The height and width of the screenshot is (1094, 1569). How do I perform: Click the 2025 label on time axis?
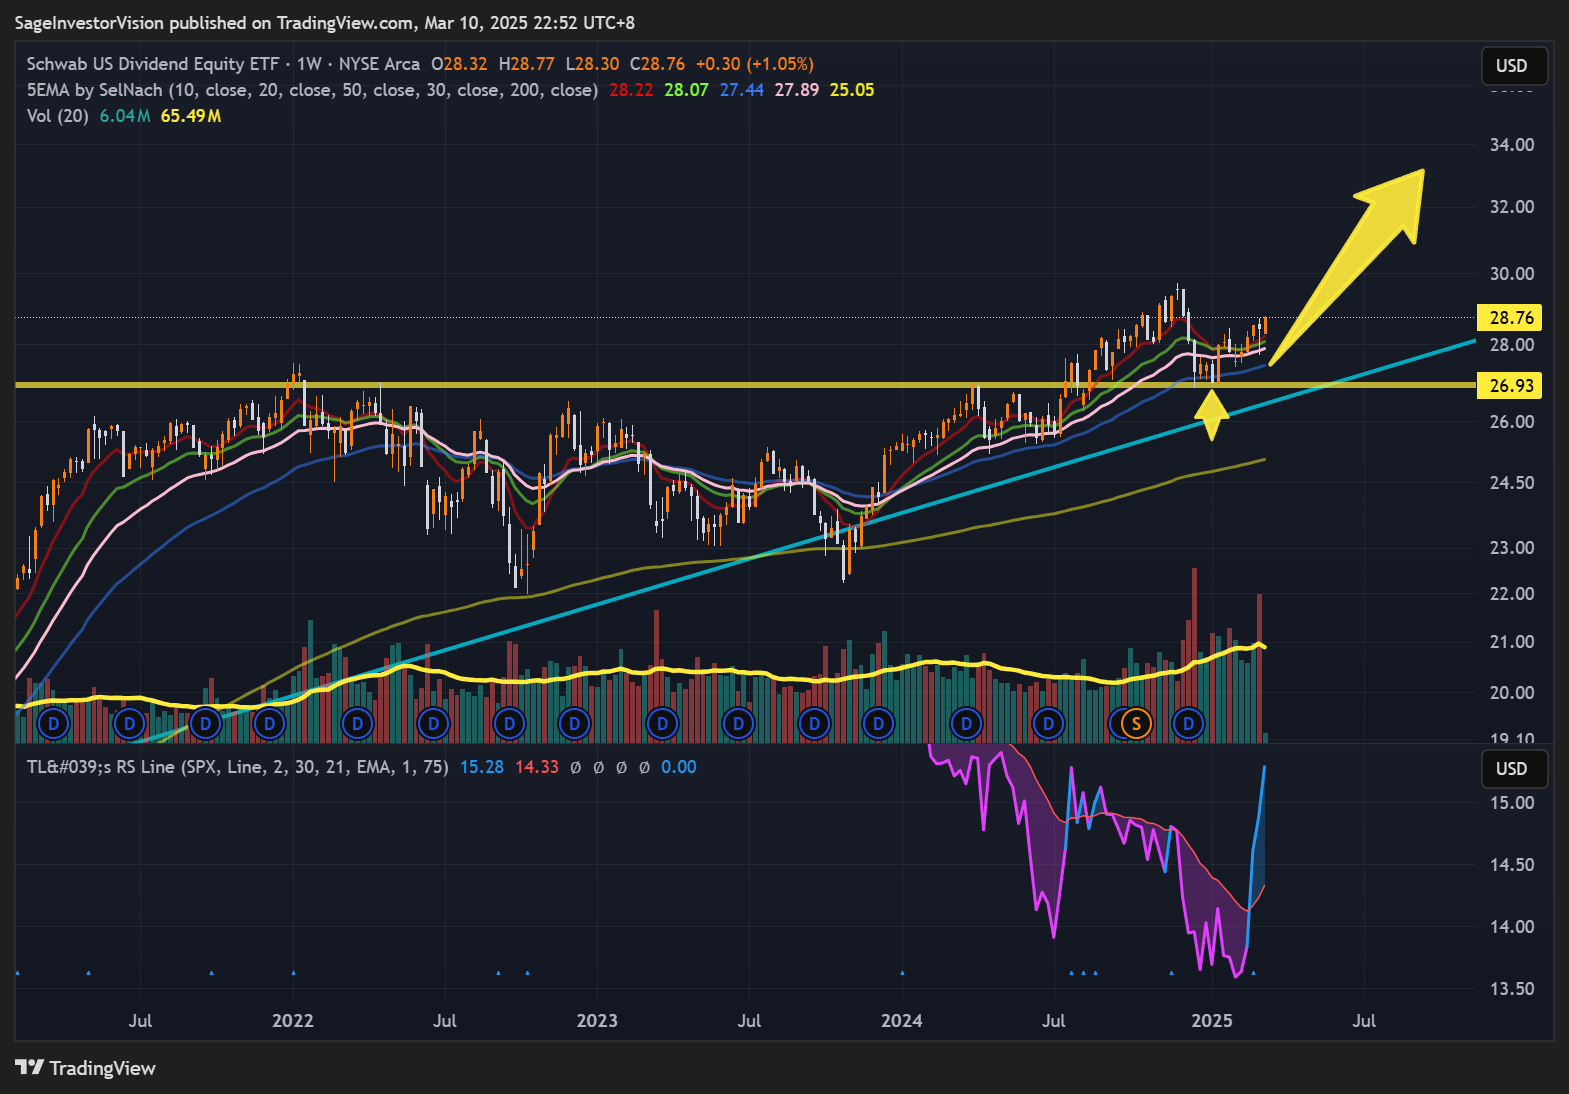click(x=1212, y=1021)
